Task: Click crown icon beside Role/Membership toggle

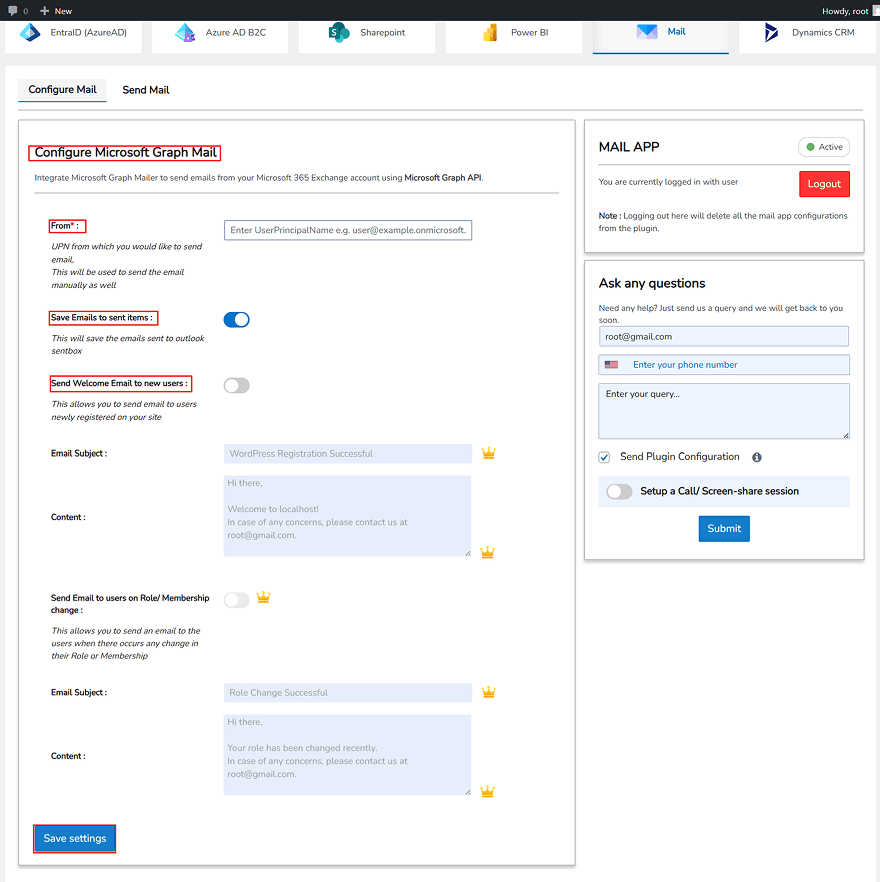Action: [x=263, y=597]
